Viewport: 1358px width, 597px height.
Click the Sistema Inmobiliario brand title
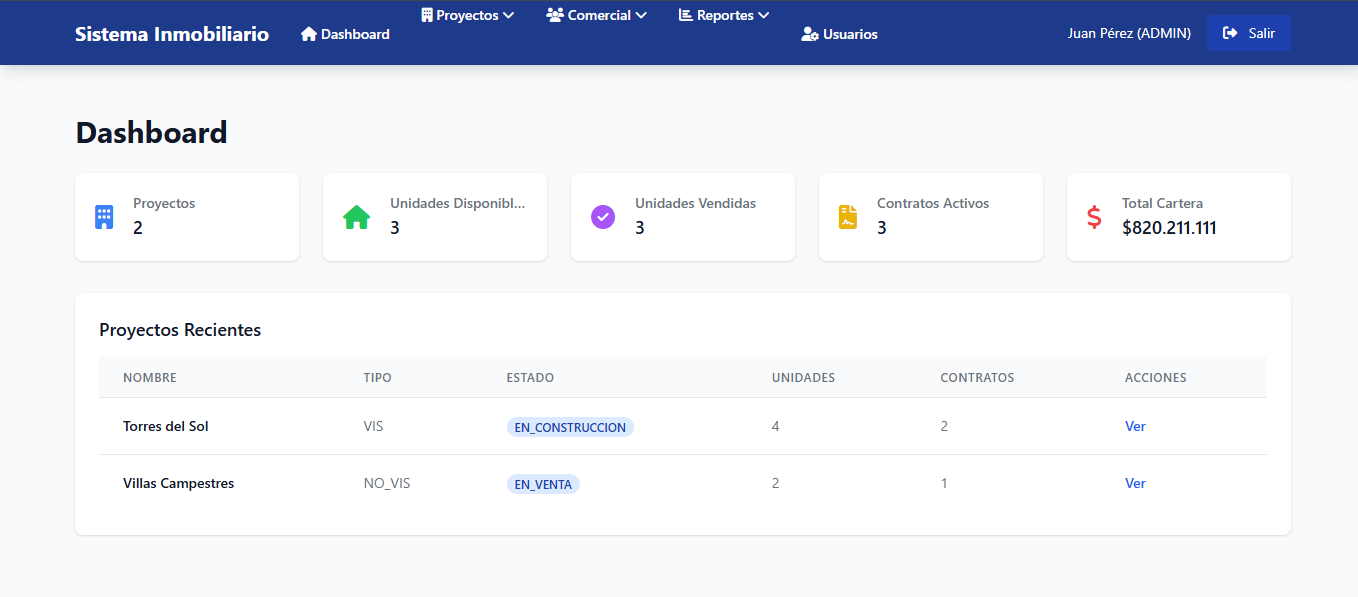[x=172, y=34]
